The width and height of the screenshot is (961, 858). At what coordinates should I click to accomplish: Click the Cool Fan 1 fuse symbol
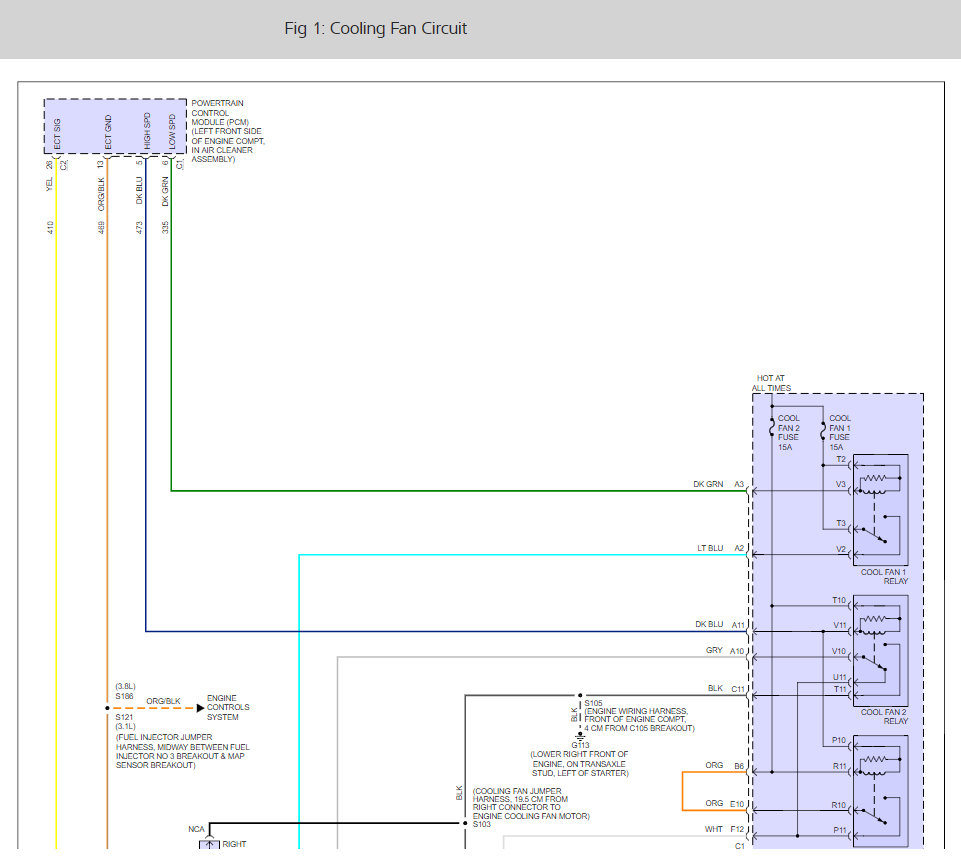(x=824, y=431)
